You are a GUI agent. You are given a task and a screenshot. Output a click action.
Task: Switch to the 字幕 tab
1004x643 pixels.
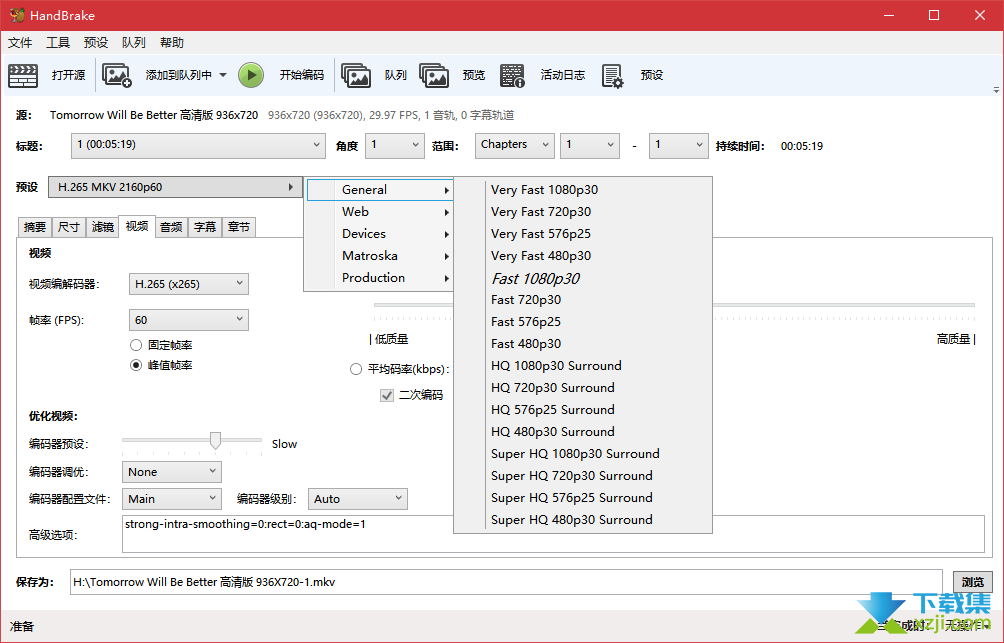(205, 227)
